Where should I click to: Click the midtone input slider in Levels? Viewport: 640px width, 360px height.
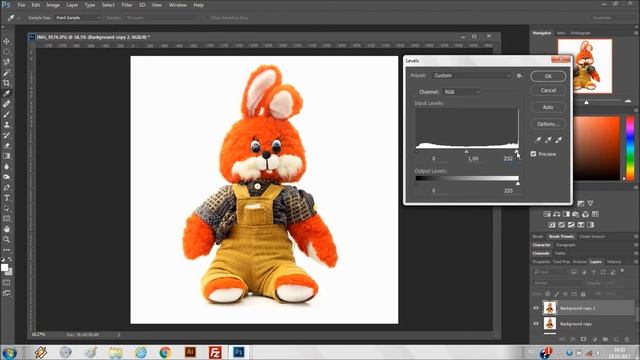click(467, 151)
